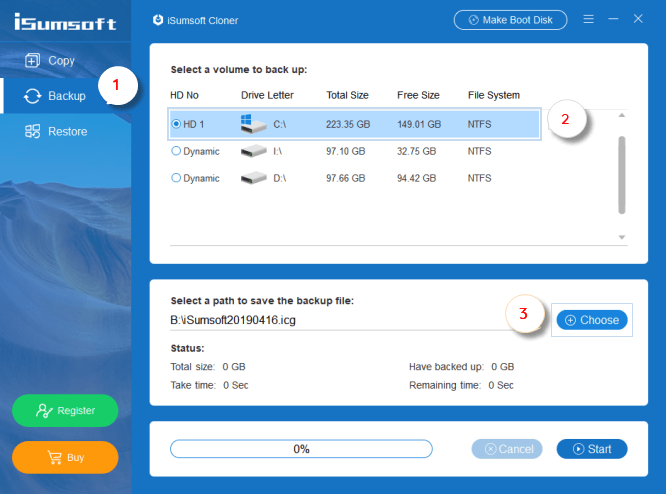Click the Restore grid icon
This screenshot has height=494, width=666.
coord(32,132)
